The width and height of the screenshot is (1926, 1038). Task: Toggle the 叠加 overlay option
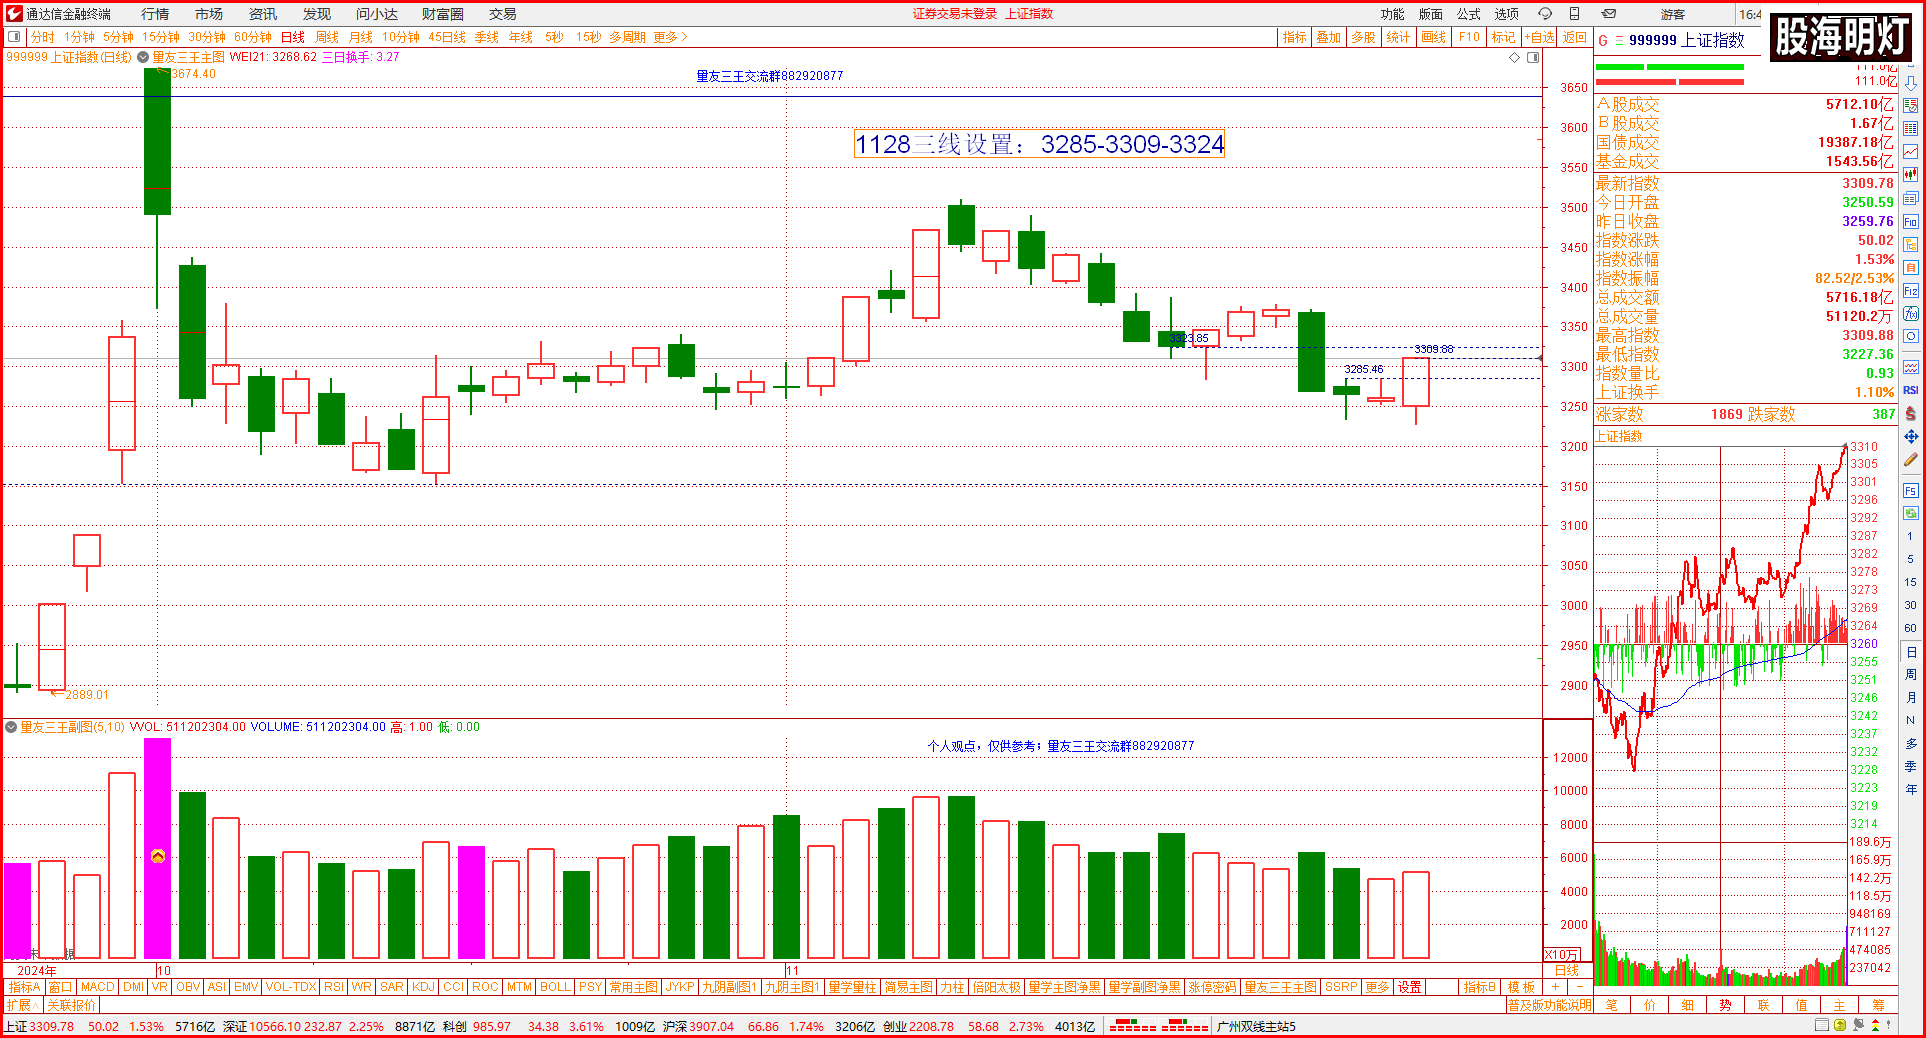tap(1328, 37)
